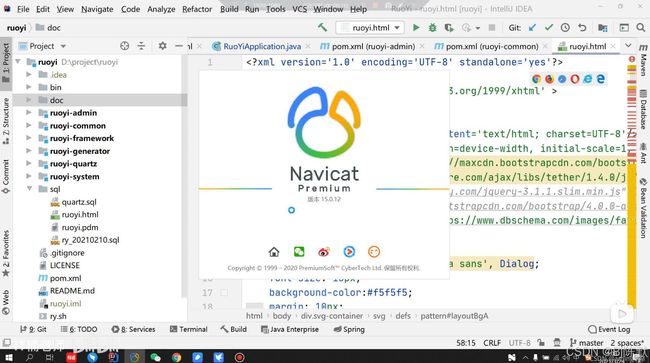Show hidden editor tabs dropdown

coord(628,46)
